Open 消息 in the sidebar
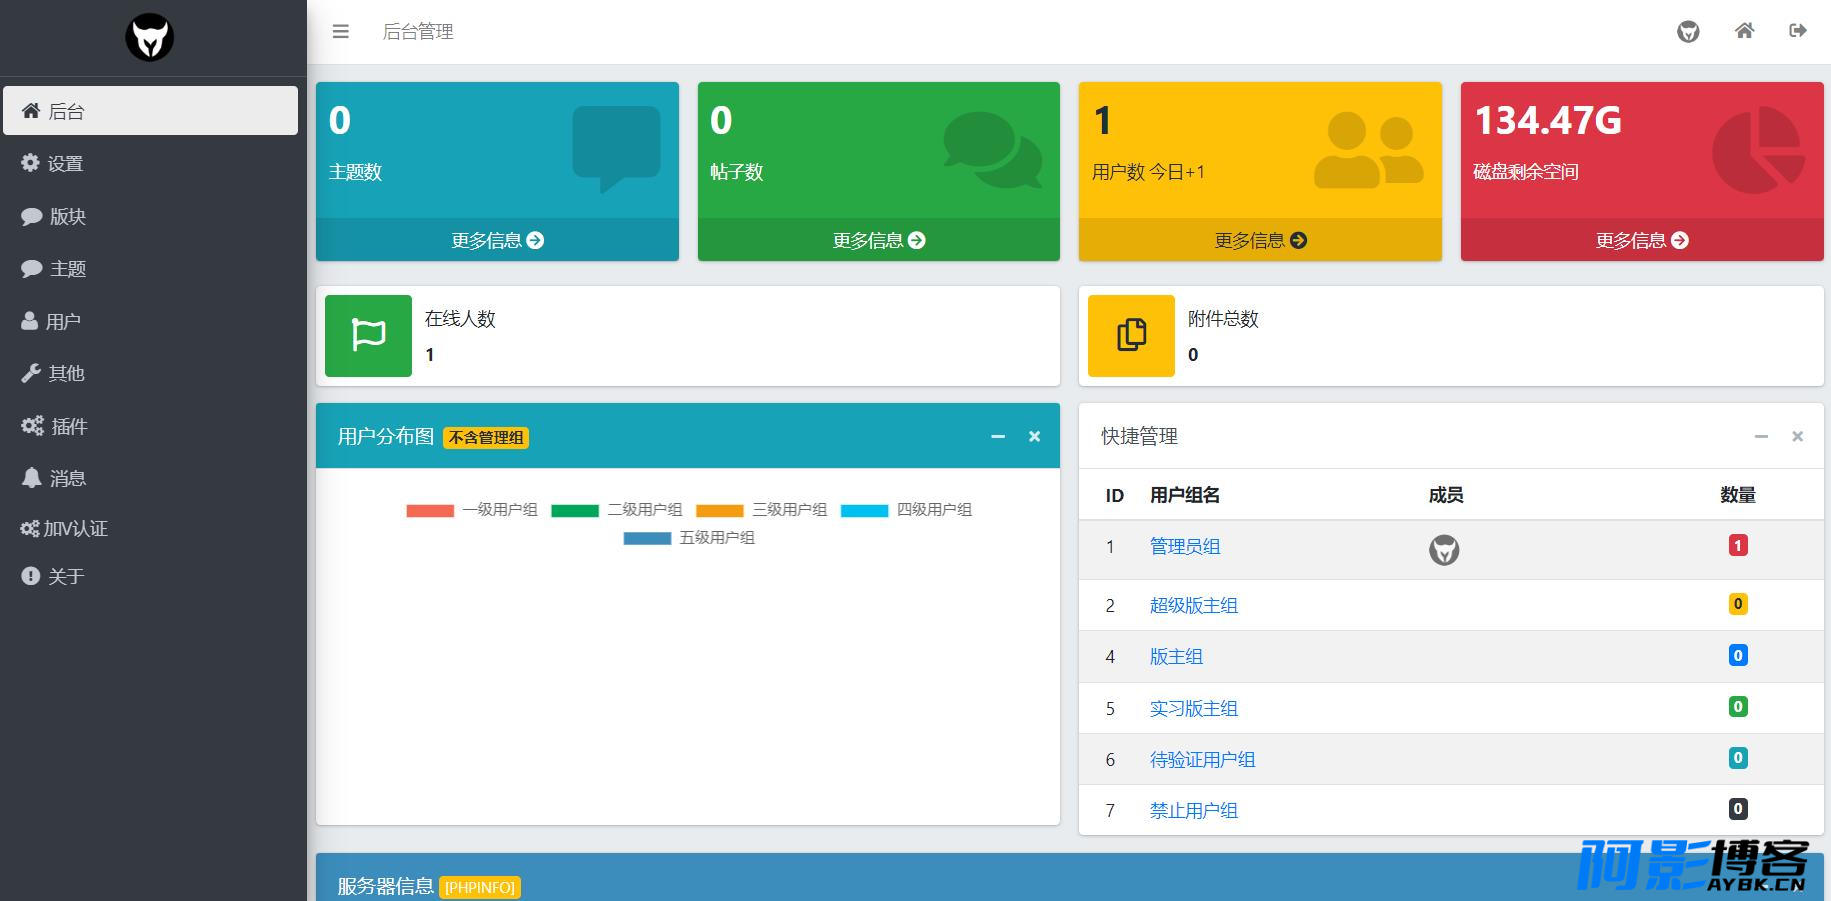Viewport: 1831px width, 901px height. pos(150,478)
